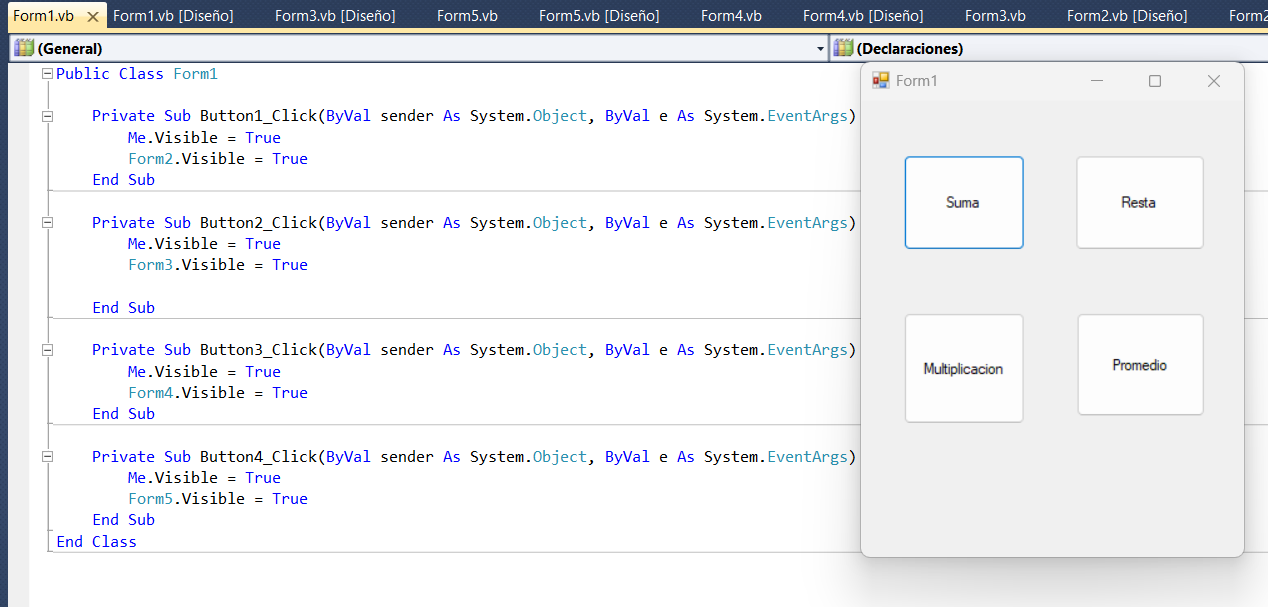This screenshot has width=1268, height=607.
Task: Switch to the Form5.vb code tab
Action: point(467,16)
